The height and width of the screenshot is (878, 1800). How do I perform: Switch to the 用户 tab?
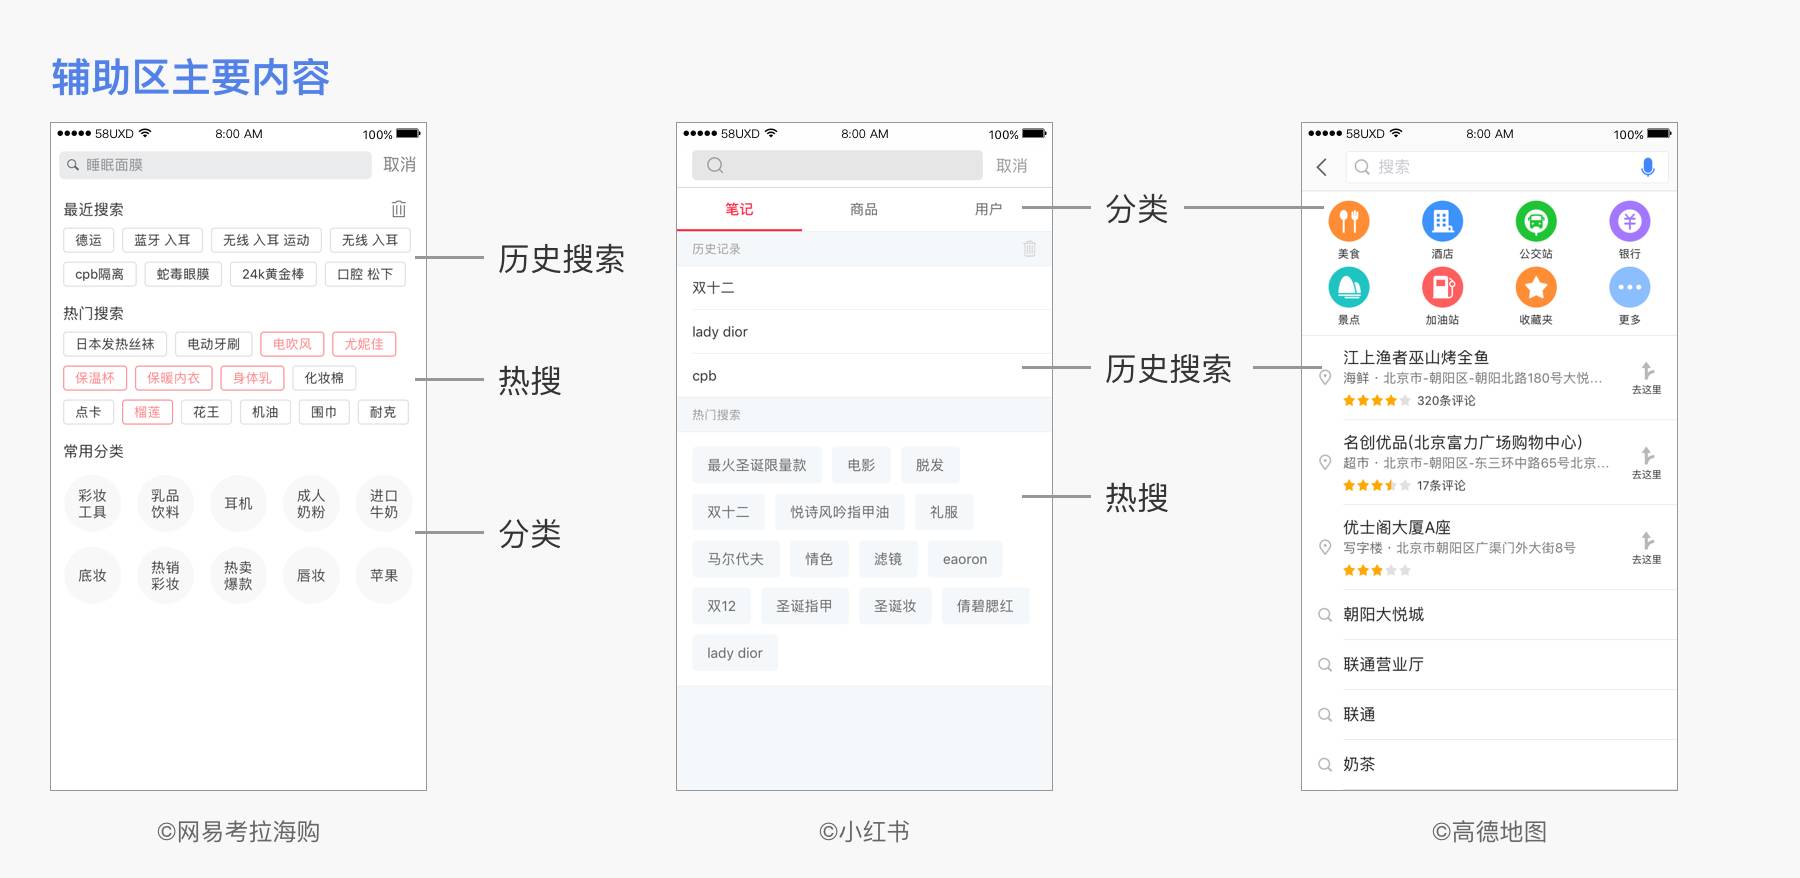pyautogui.click(x=988, y=209)
